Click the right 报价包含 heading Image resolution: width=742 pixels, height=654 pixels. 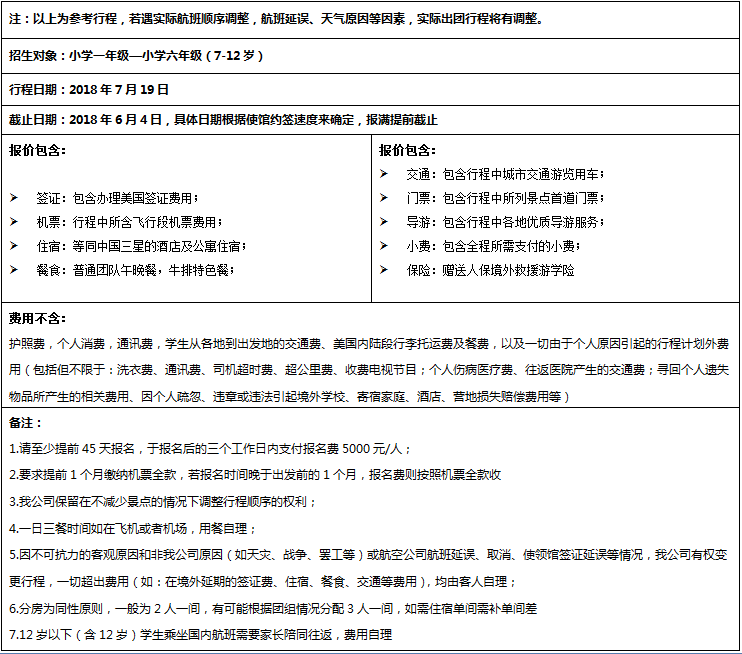click(x=407, y=150)
